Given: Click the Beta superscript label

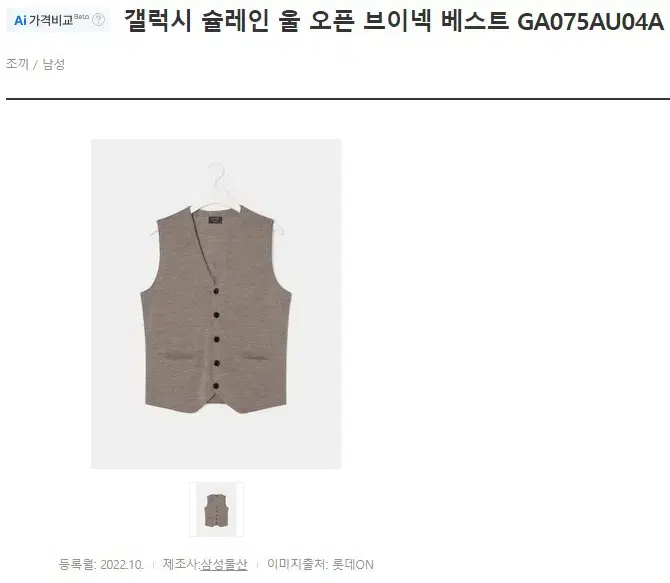Looking at the screenshot, I should tap(82, 17).
